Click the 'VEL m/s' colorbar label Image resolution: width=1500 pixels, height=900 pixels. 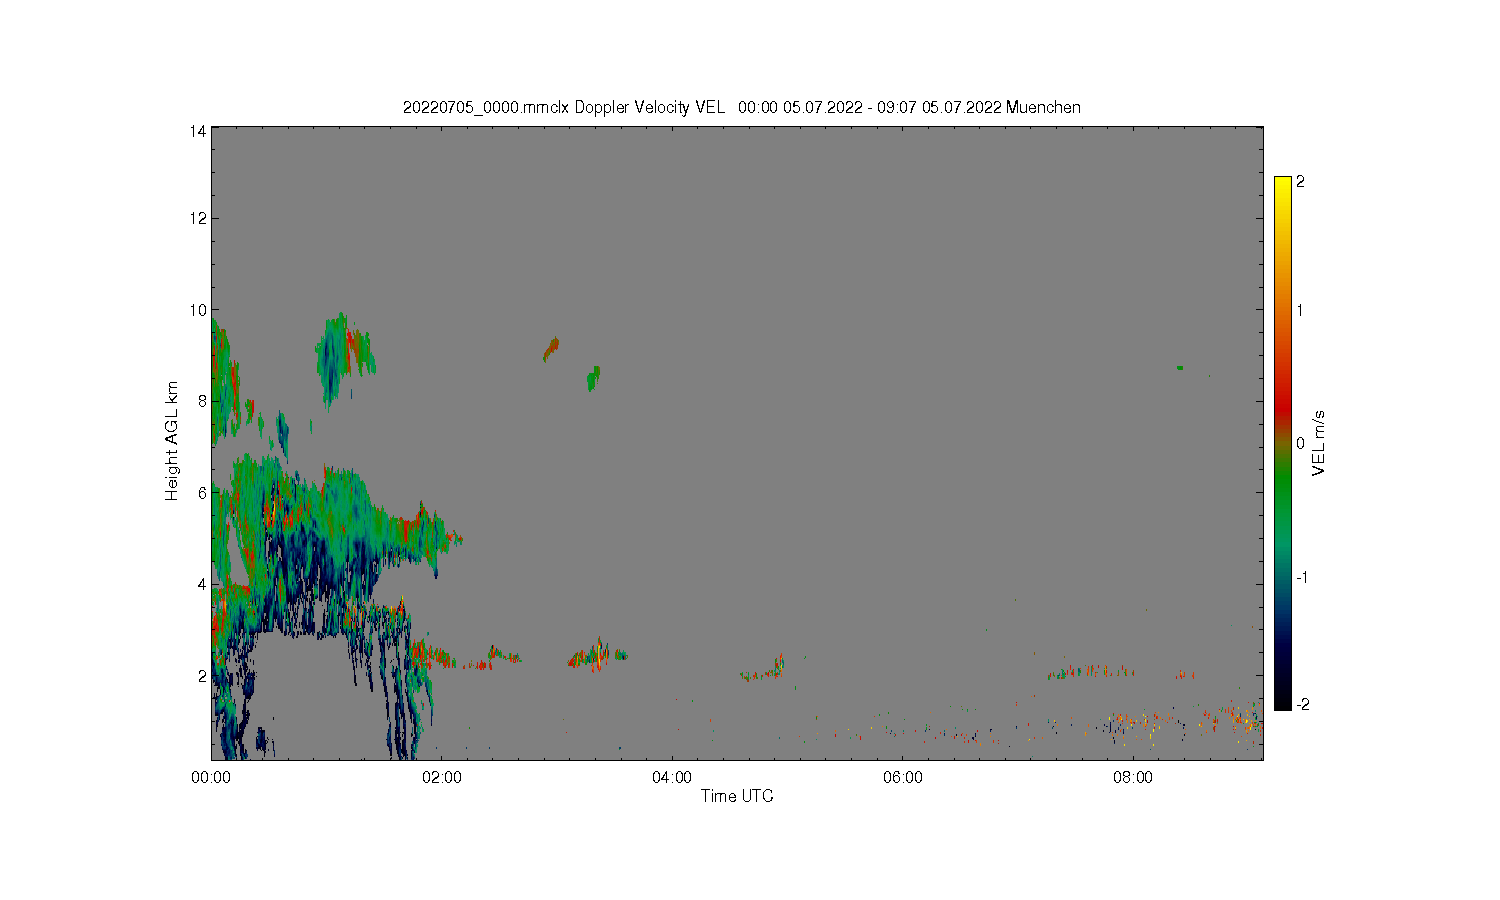click(x=1319, y=443)
